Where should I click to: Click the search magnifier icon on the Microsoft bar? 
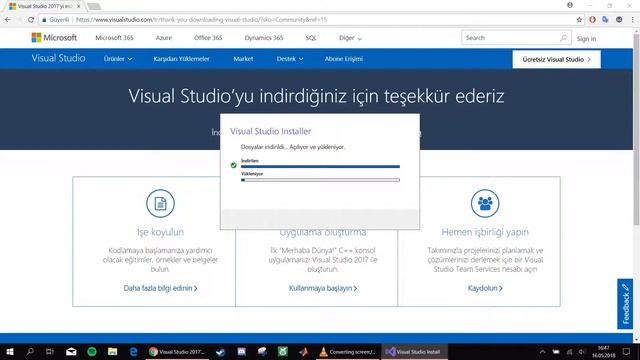click(x=563, y=38)
